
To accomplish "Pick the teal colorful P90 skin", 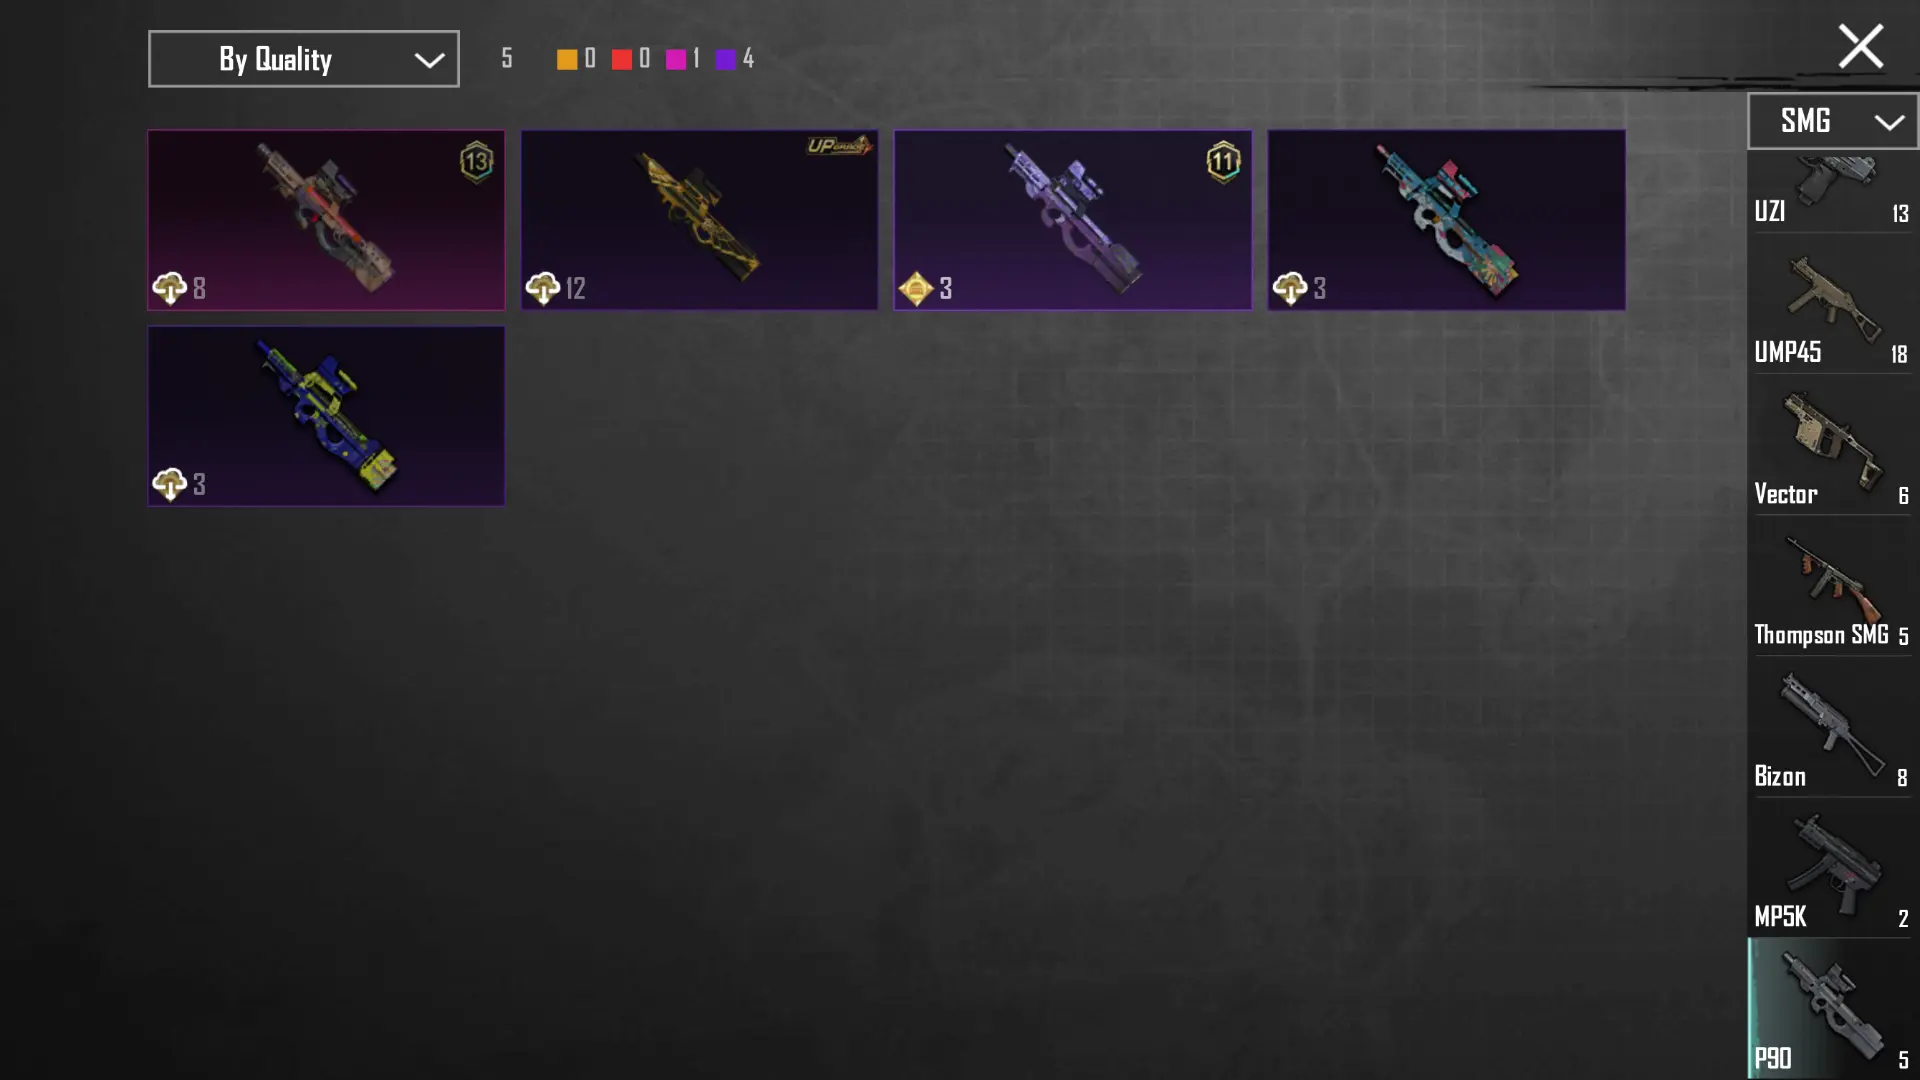I will point(1446,220).
